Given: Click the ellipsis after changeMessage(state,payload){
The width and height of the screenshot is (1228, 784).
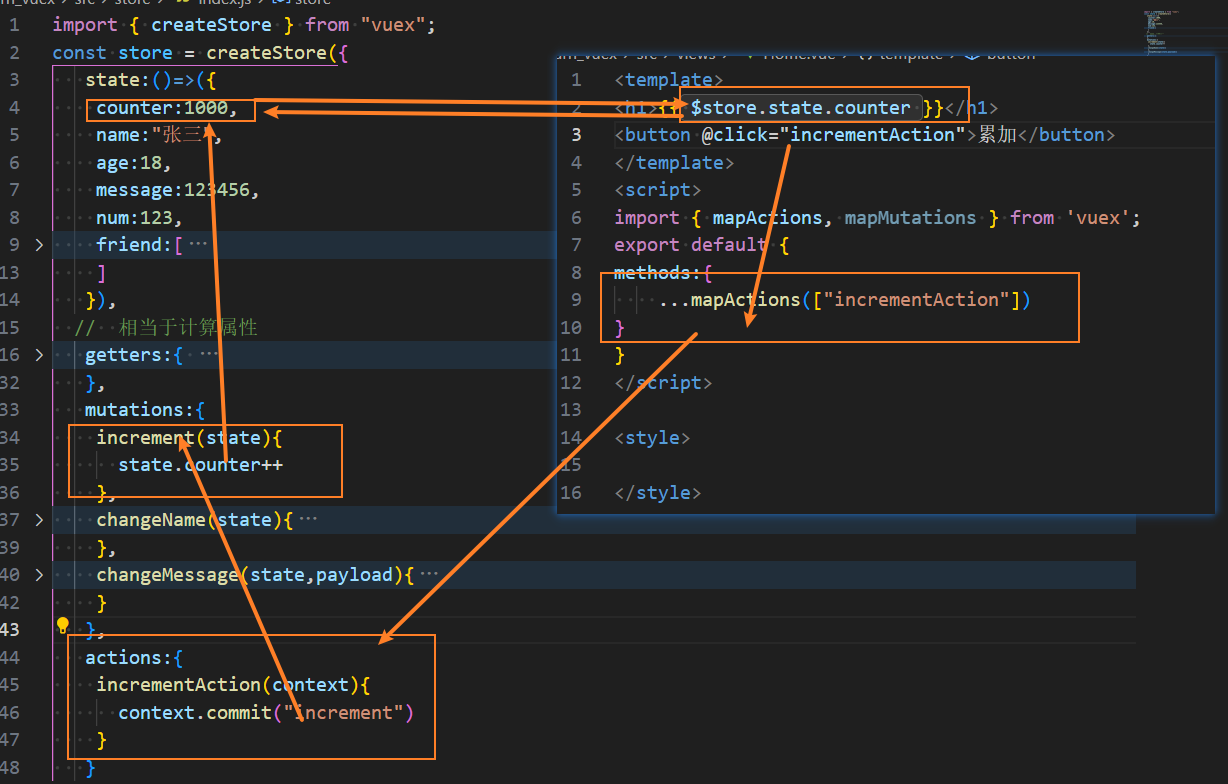Looking at the screenshot, I should click(x=429, y=574).
